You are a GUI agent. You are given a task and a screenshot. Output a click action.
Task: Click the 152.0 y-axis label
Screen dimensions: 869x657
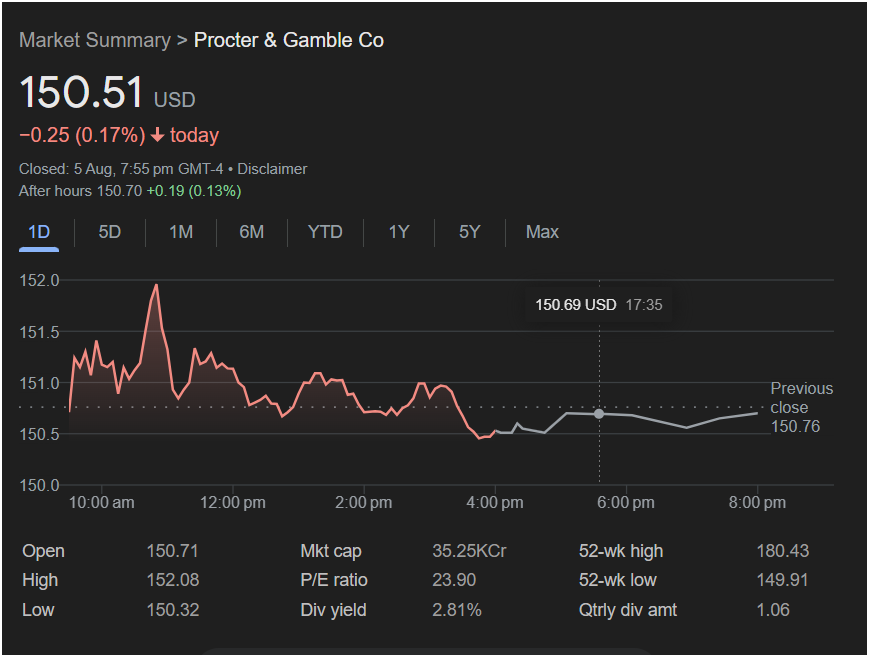click(39, 281)
